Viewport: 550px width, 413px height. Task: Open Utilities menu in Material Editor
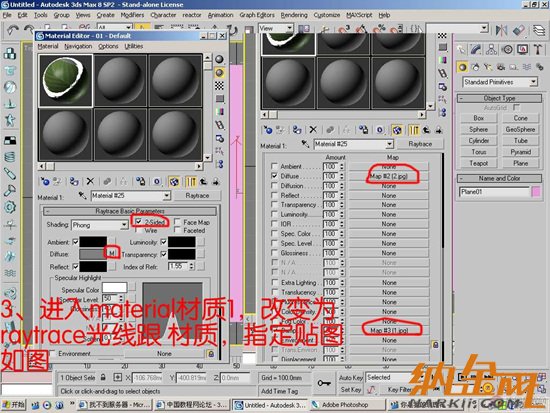pyautogui.click(x=134, y=46)
